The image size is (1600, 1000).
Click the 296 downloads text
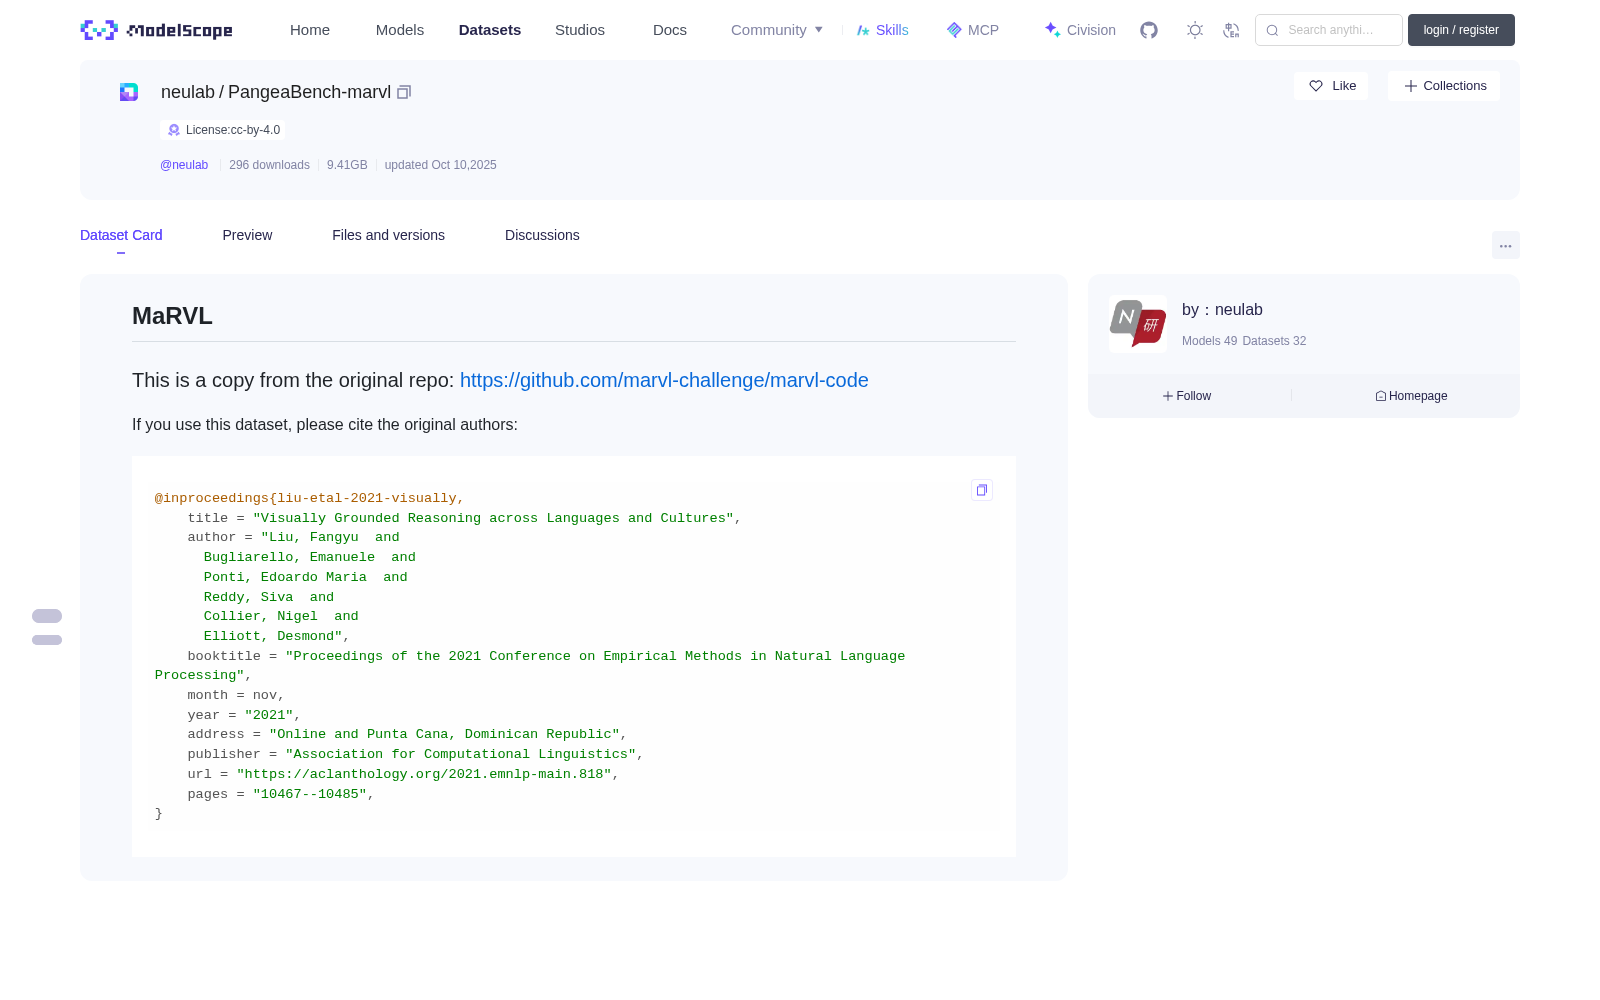click(x=269, y=165)
